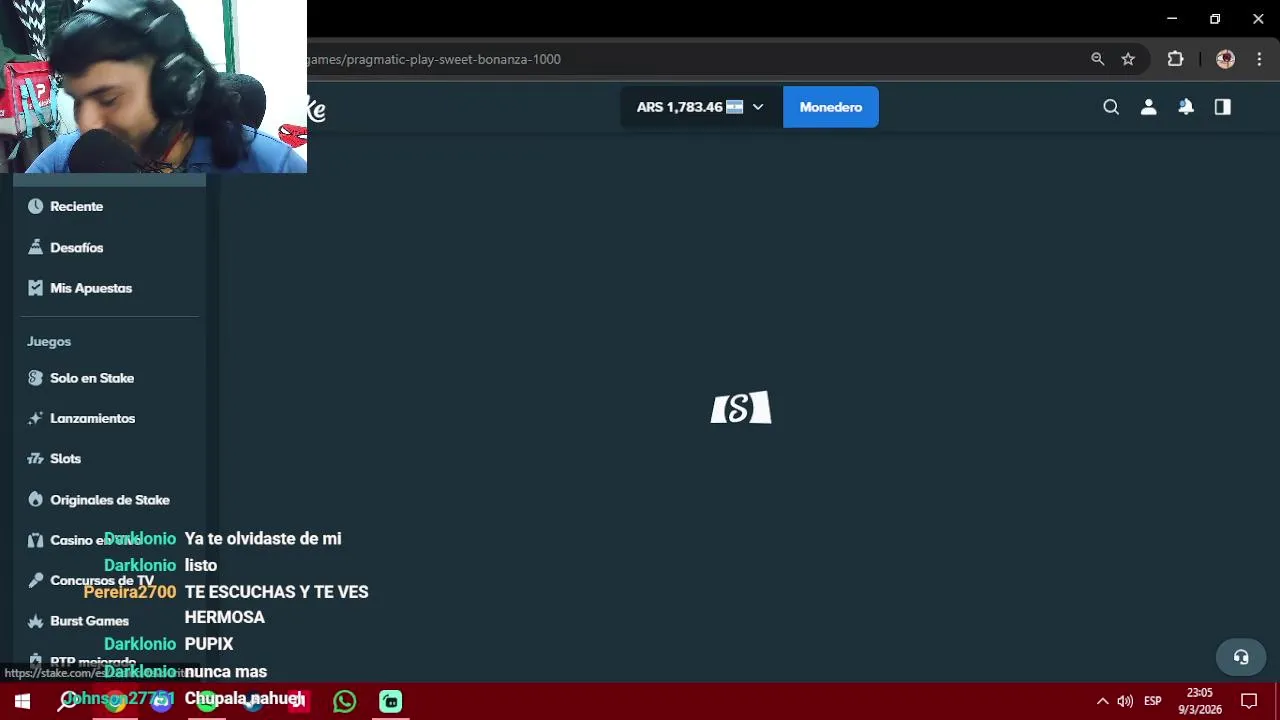Open the browser extensions puzzle icon

coord(1175,59)
